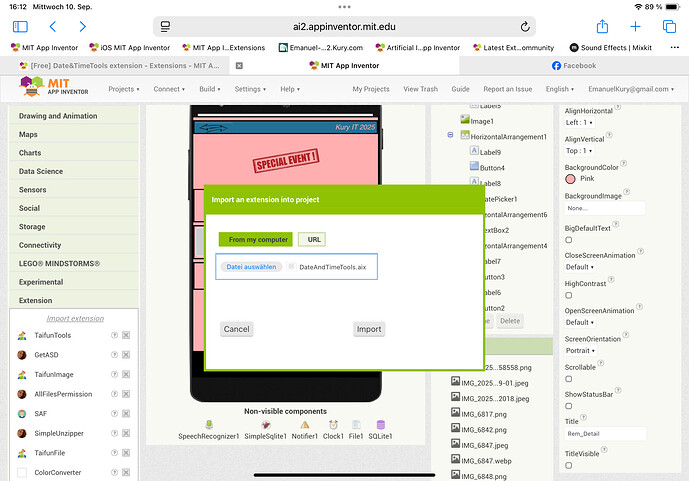Image resolution: width=689 pixels, height=481 pixels.
Task: Select the From my computer option
Action: pyautogui.click(x=256, y=239)
